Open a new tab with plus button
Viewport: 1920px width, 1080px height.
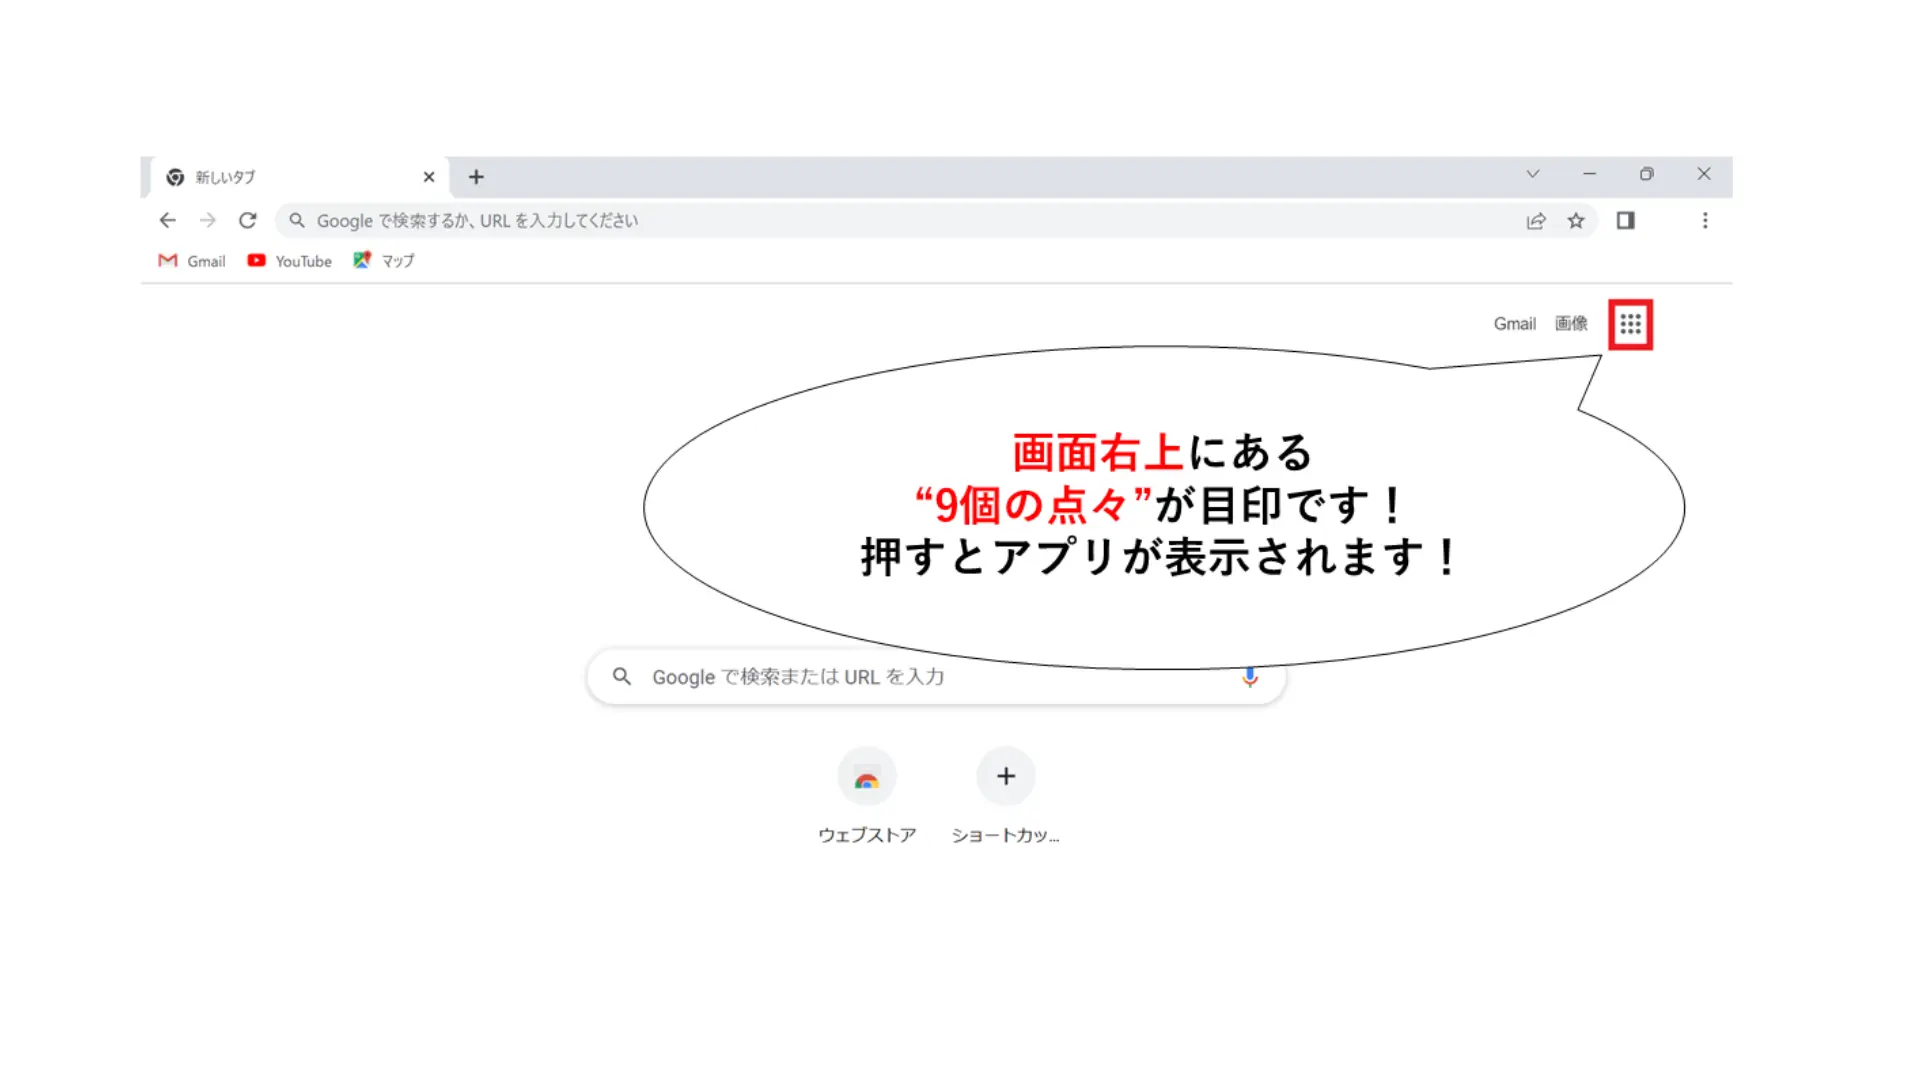point(476,177)
